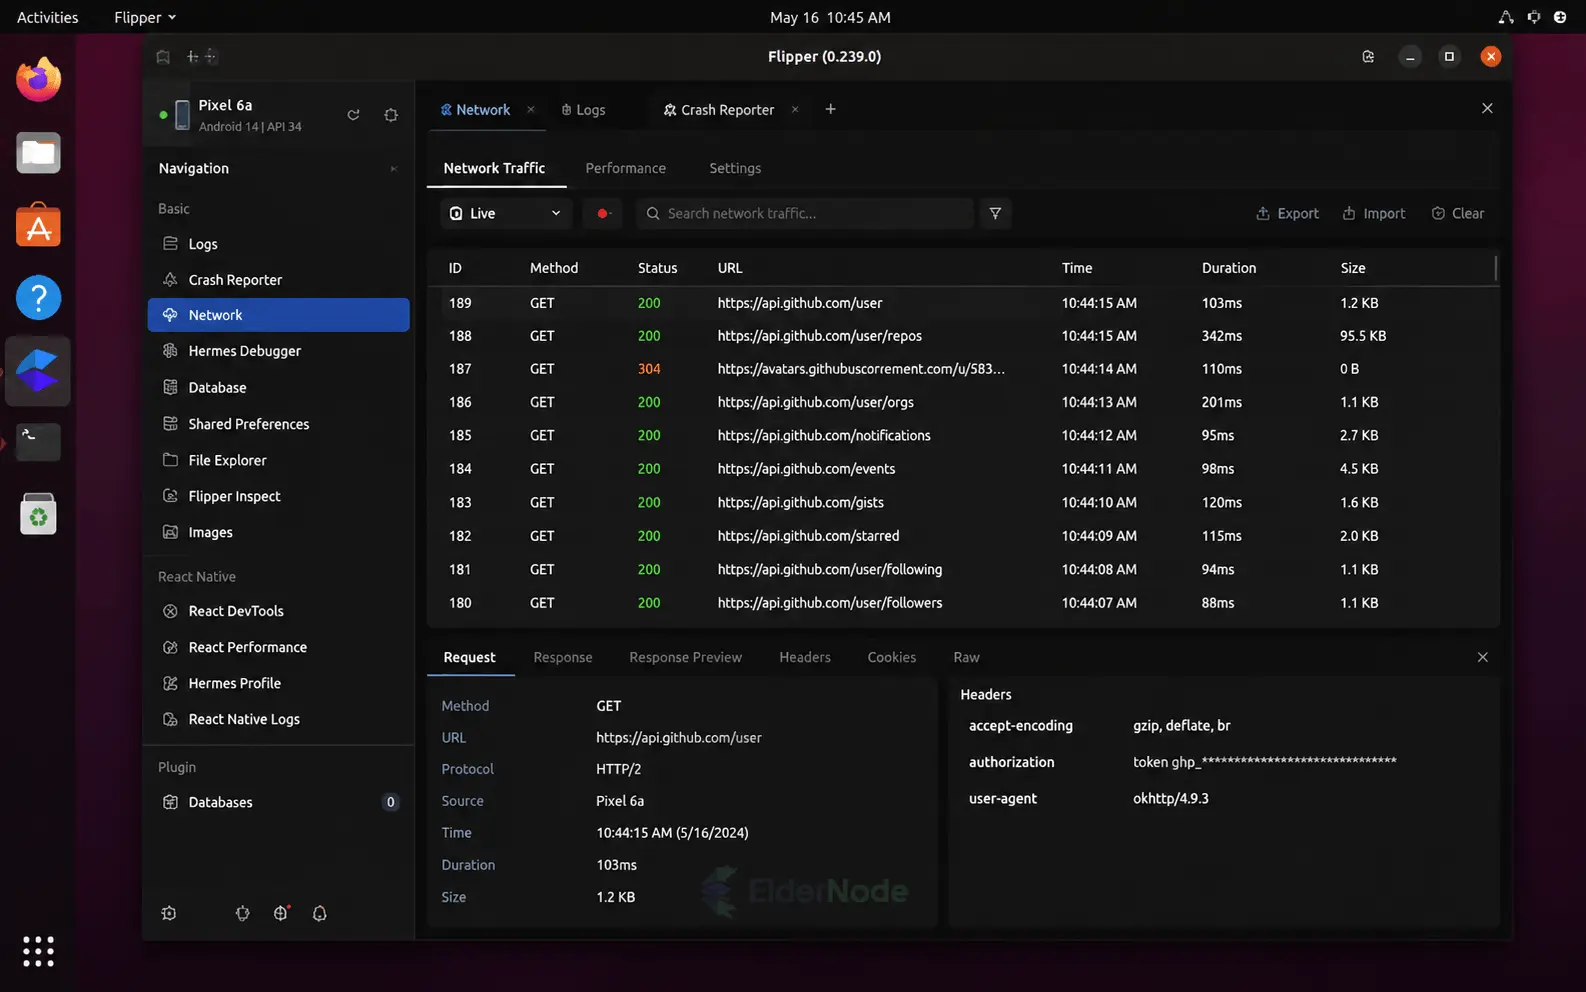Open Databases under Plugin section
Image resolution: width=1586 pixels, height=992 pixels.
coord(278,802)
